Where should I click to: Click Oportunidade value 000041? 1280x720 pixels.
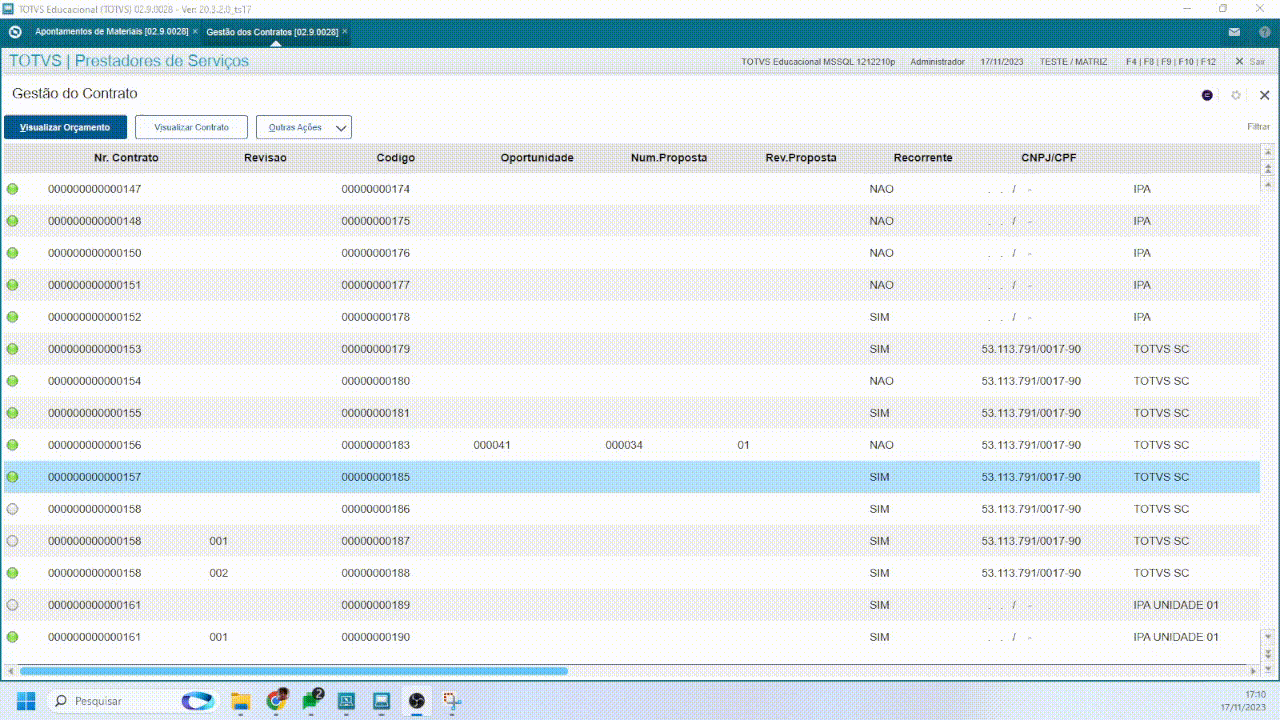tap(492, 445)
